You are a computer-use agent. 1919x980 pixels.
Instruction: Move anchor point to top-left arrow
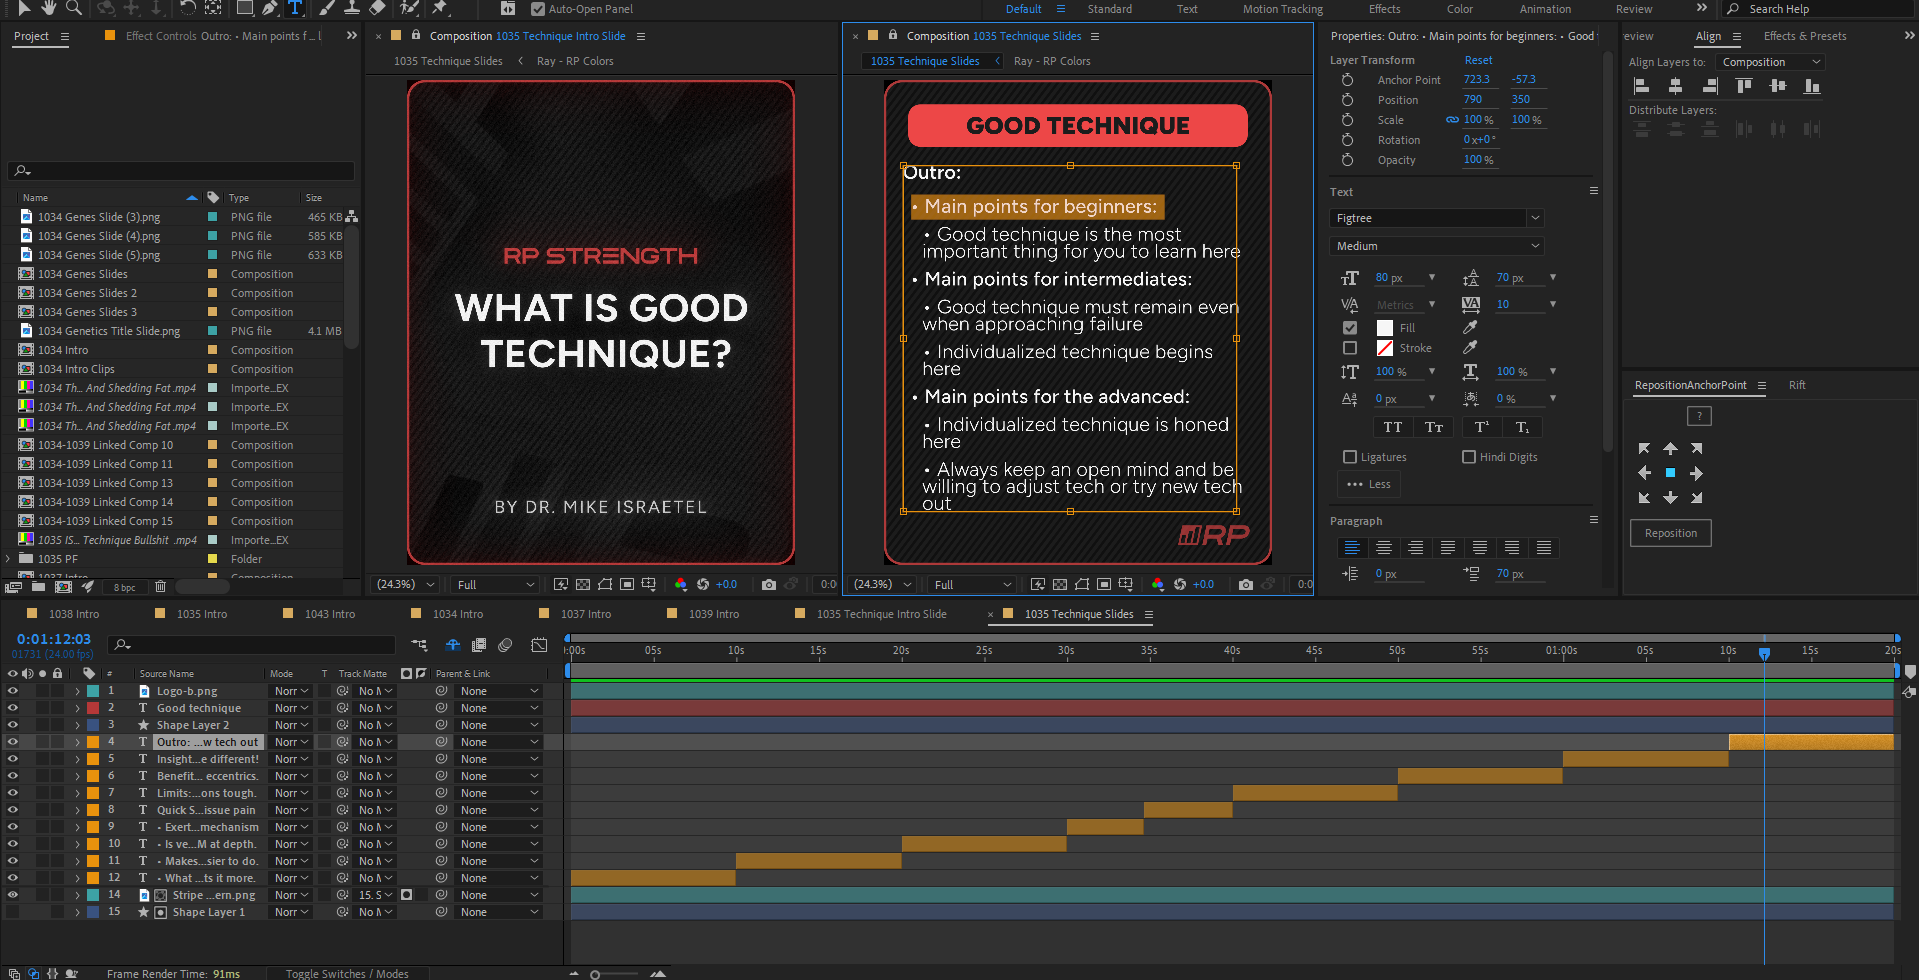click(1644, 448)
